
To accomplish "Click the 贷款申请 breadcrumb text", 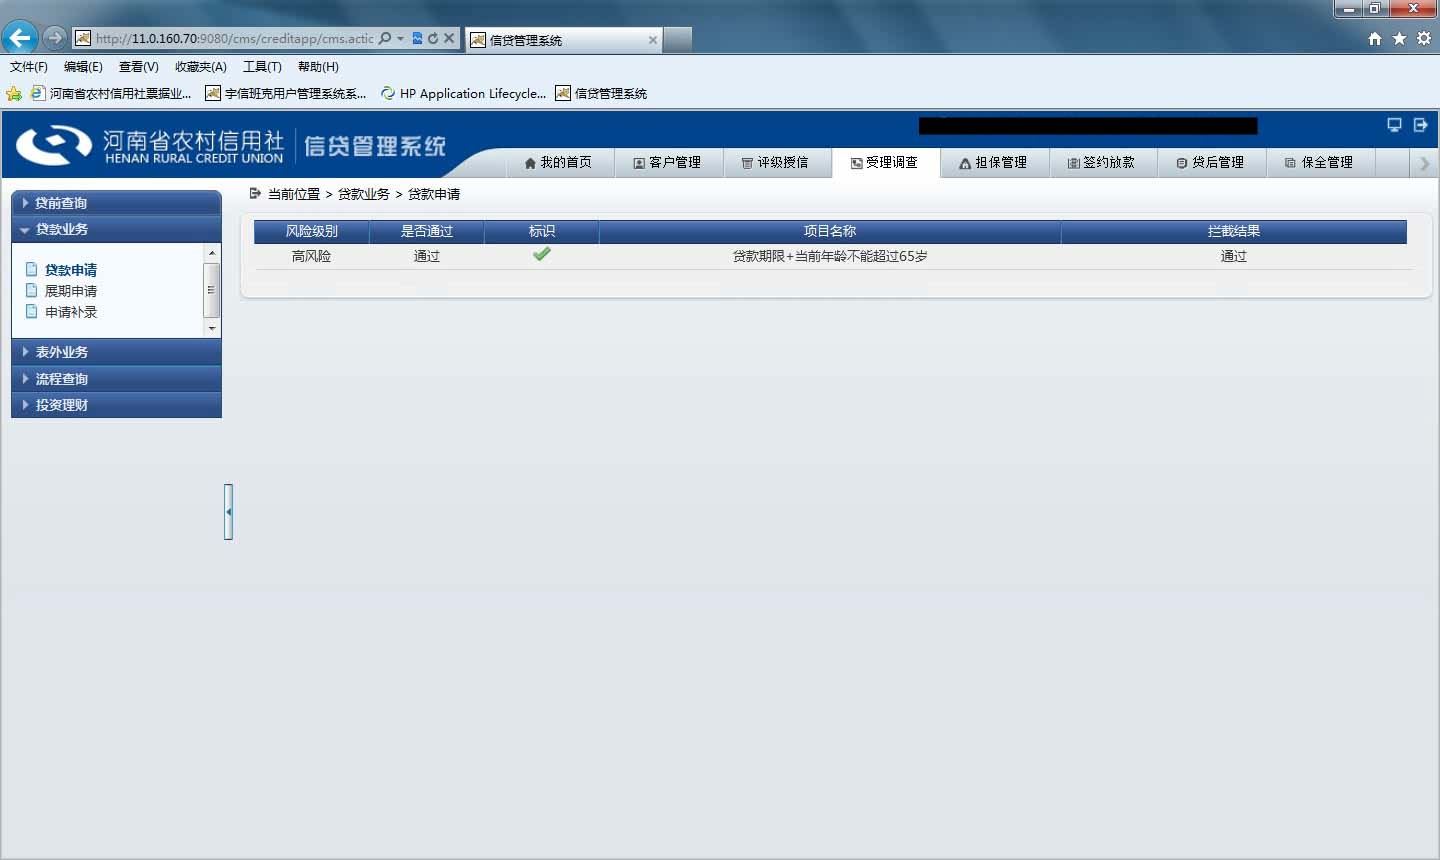I will pos(434,194).
